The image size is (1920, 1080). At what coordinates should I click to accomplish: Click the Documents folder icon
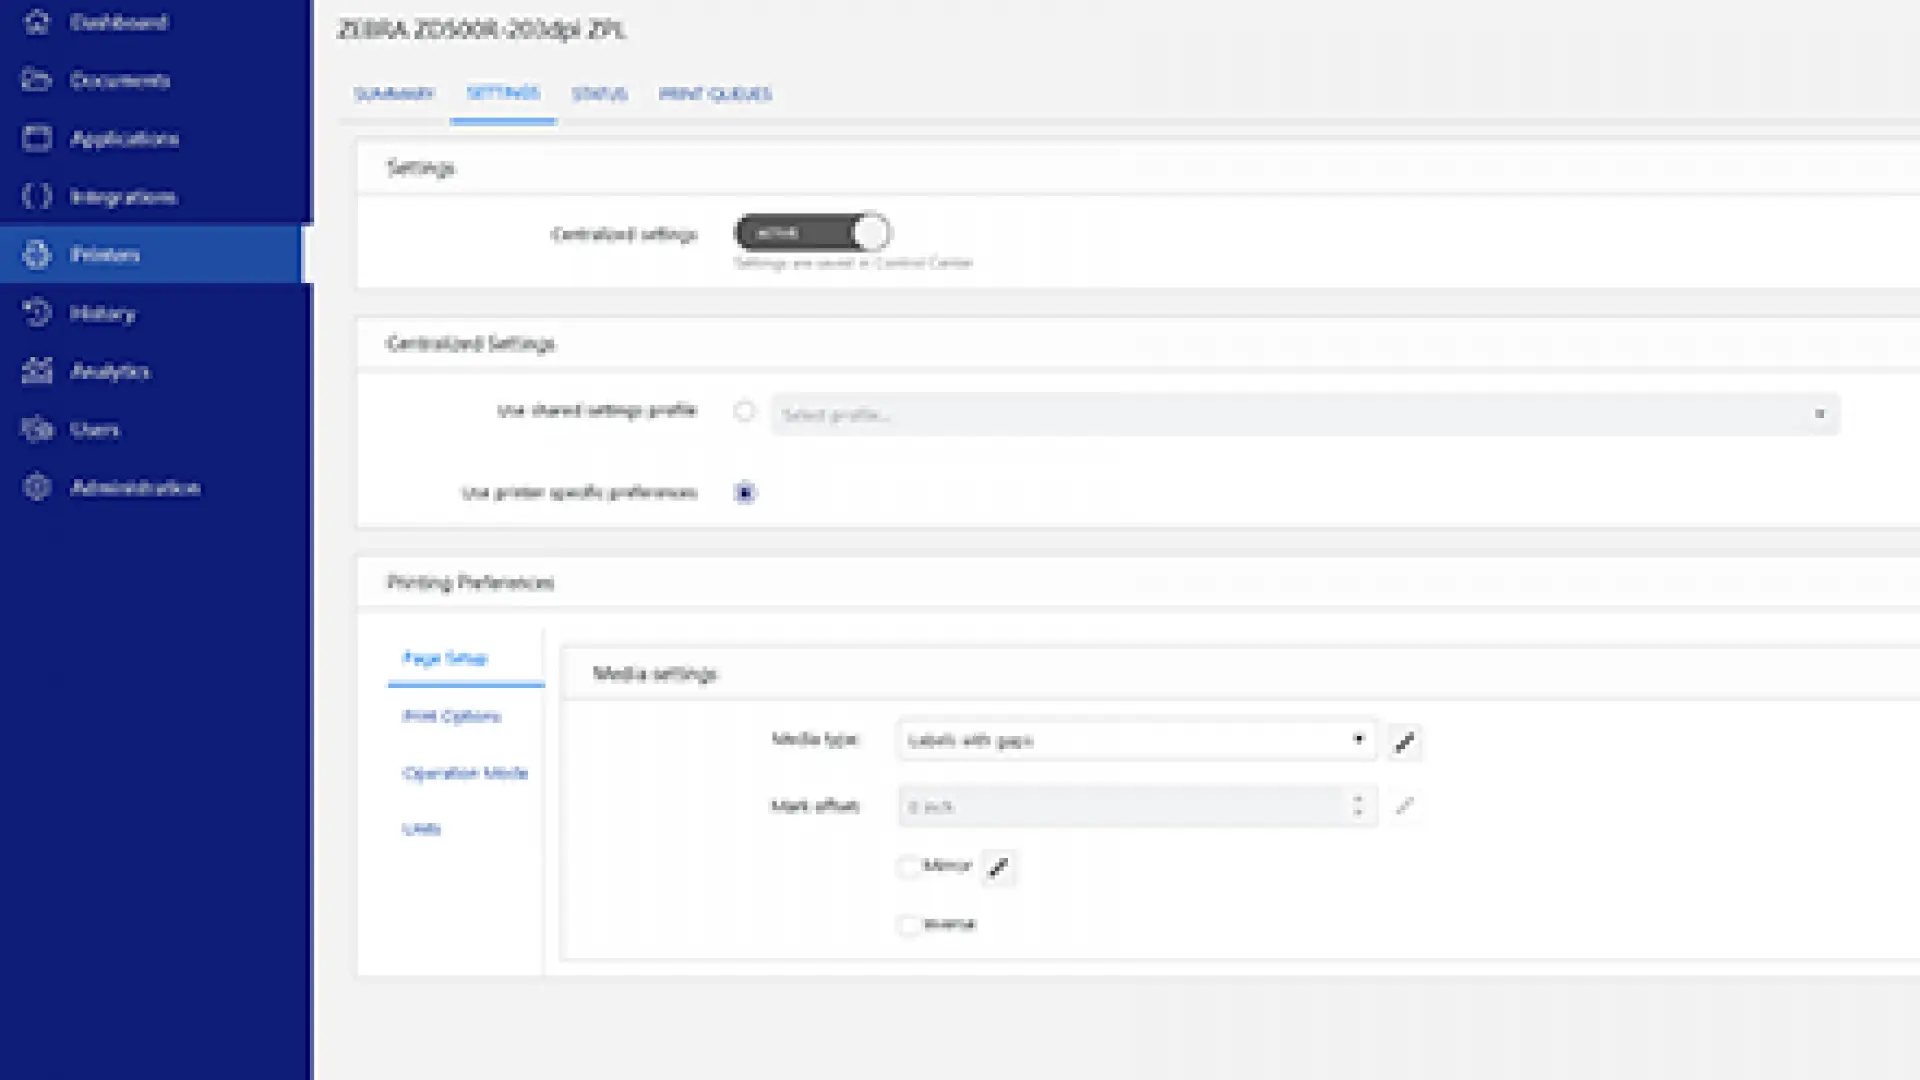(x=37, y=80)
